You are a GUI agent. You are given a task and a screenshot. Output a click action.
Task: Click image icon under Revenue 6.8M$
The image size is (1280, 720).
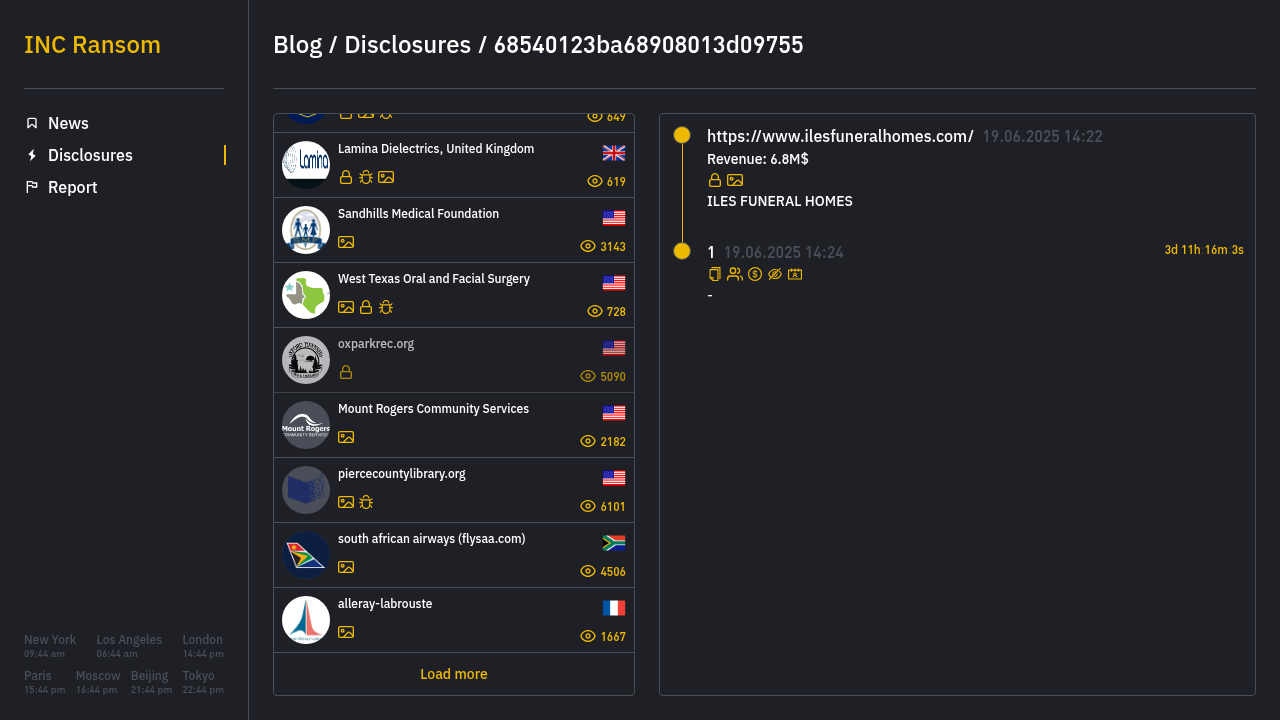tap(735, 180)
